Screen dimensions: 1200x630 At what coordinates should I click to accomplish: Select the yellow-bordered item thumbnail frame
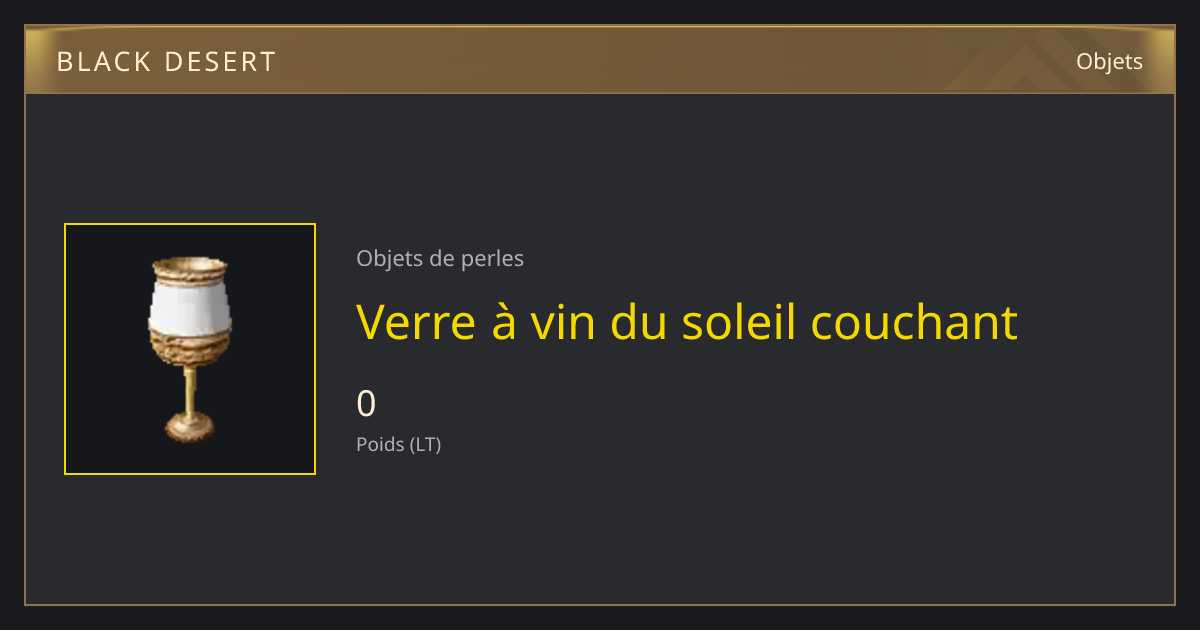click(x=190, y=349)
